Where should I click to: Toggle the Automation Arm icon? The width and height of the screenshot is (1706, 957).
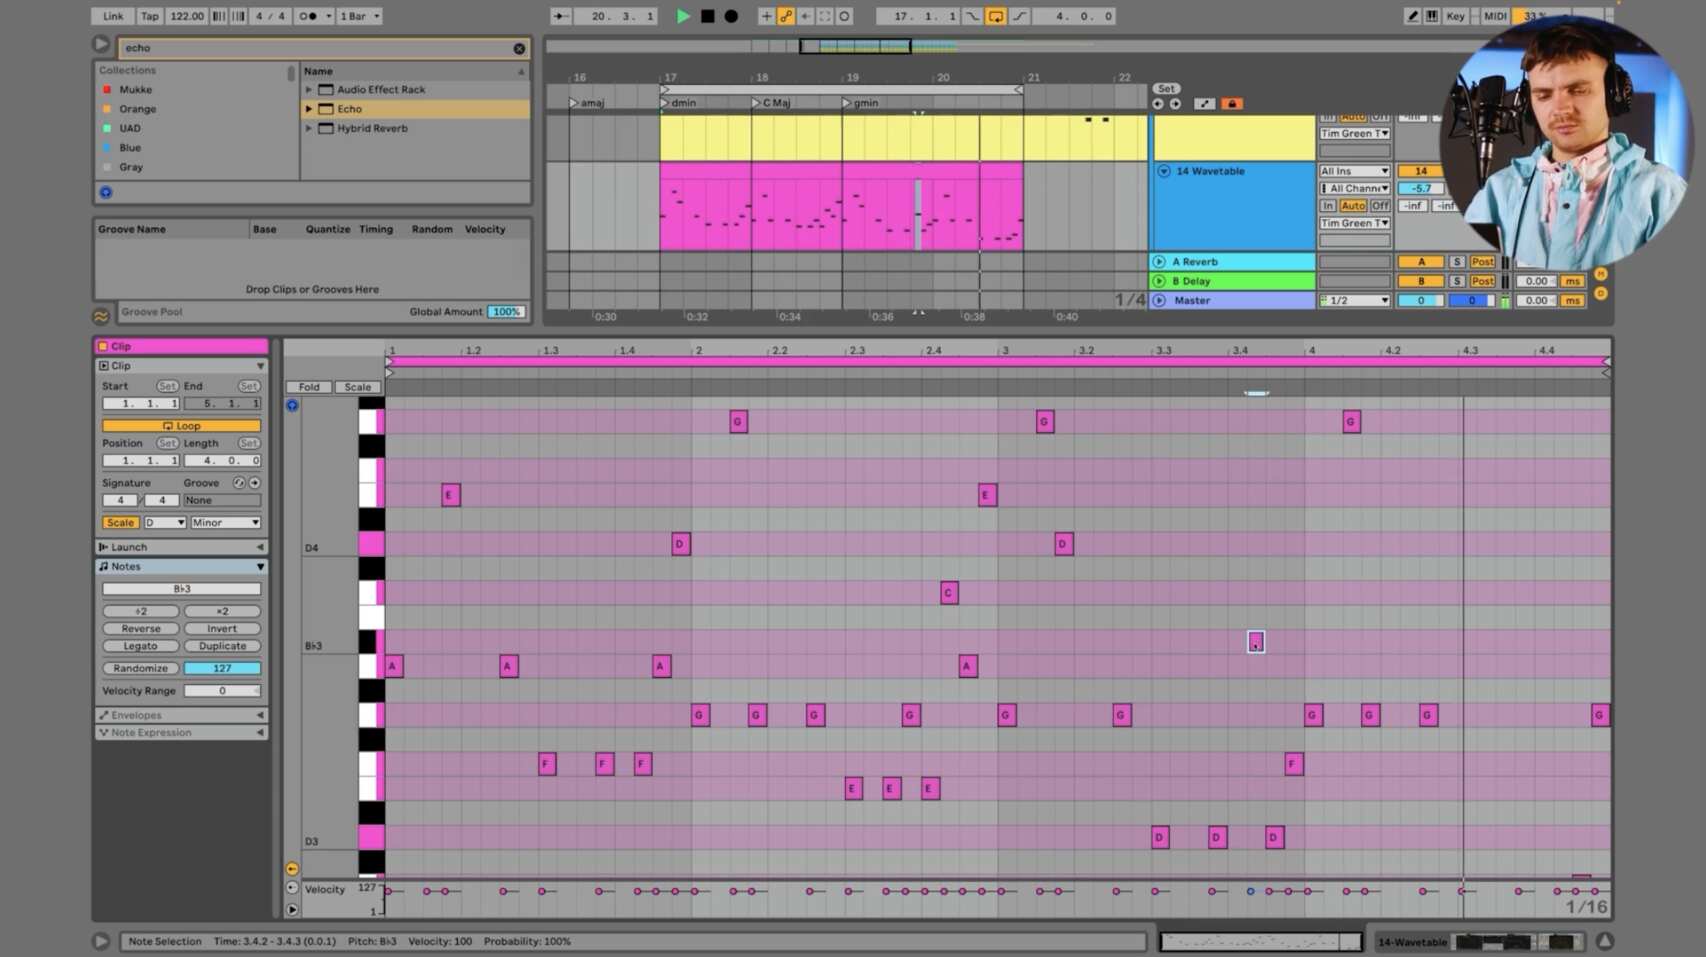(x=786, y=16)
